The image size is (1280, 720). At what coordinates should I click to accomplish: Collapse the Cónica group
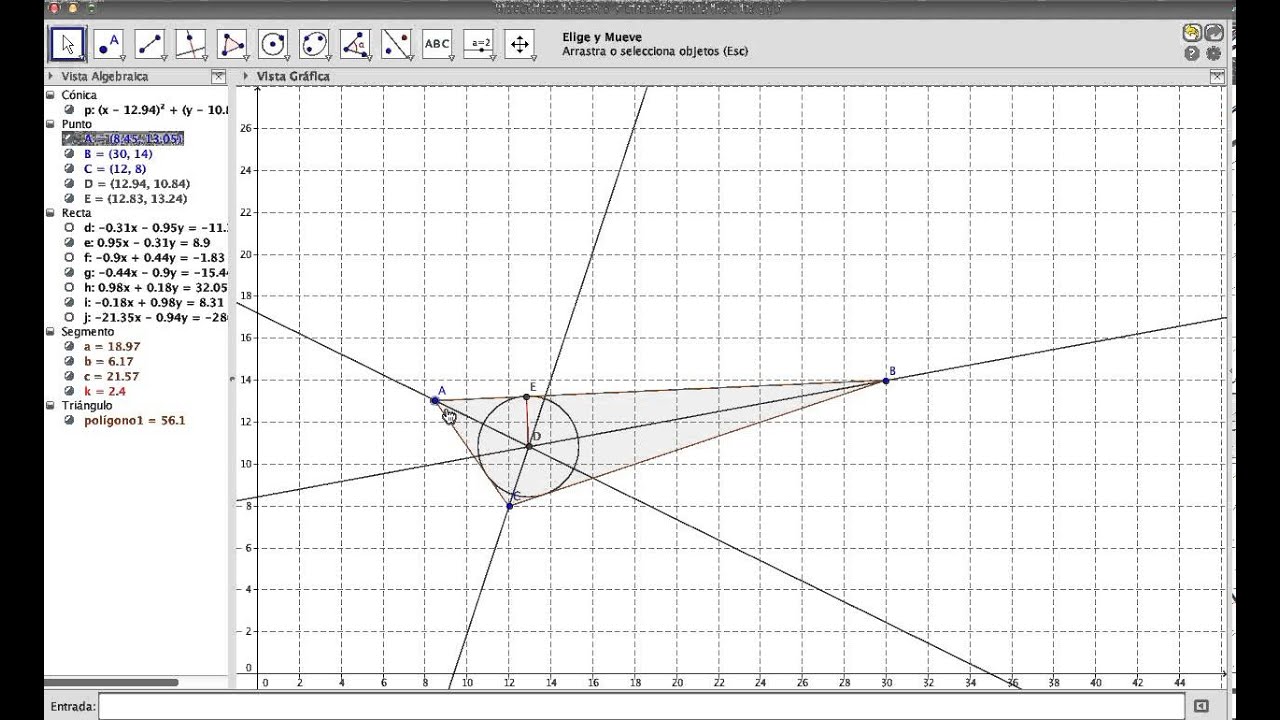point(51,95)
